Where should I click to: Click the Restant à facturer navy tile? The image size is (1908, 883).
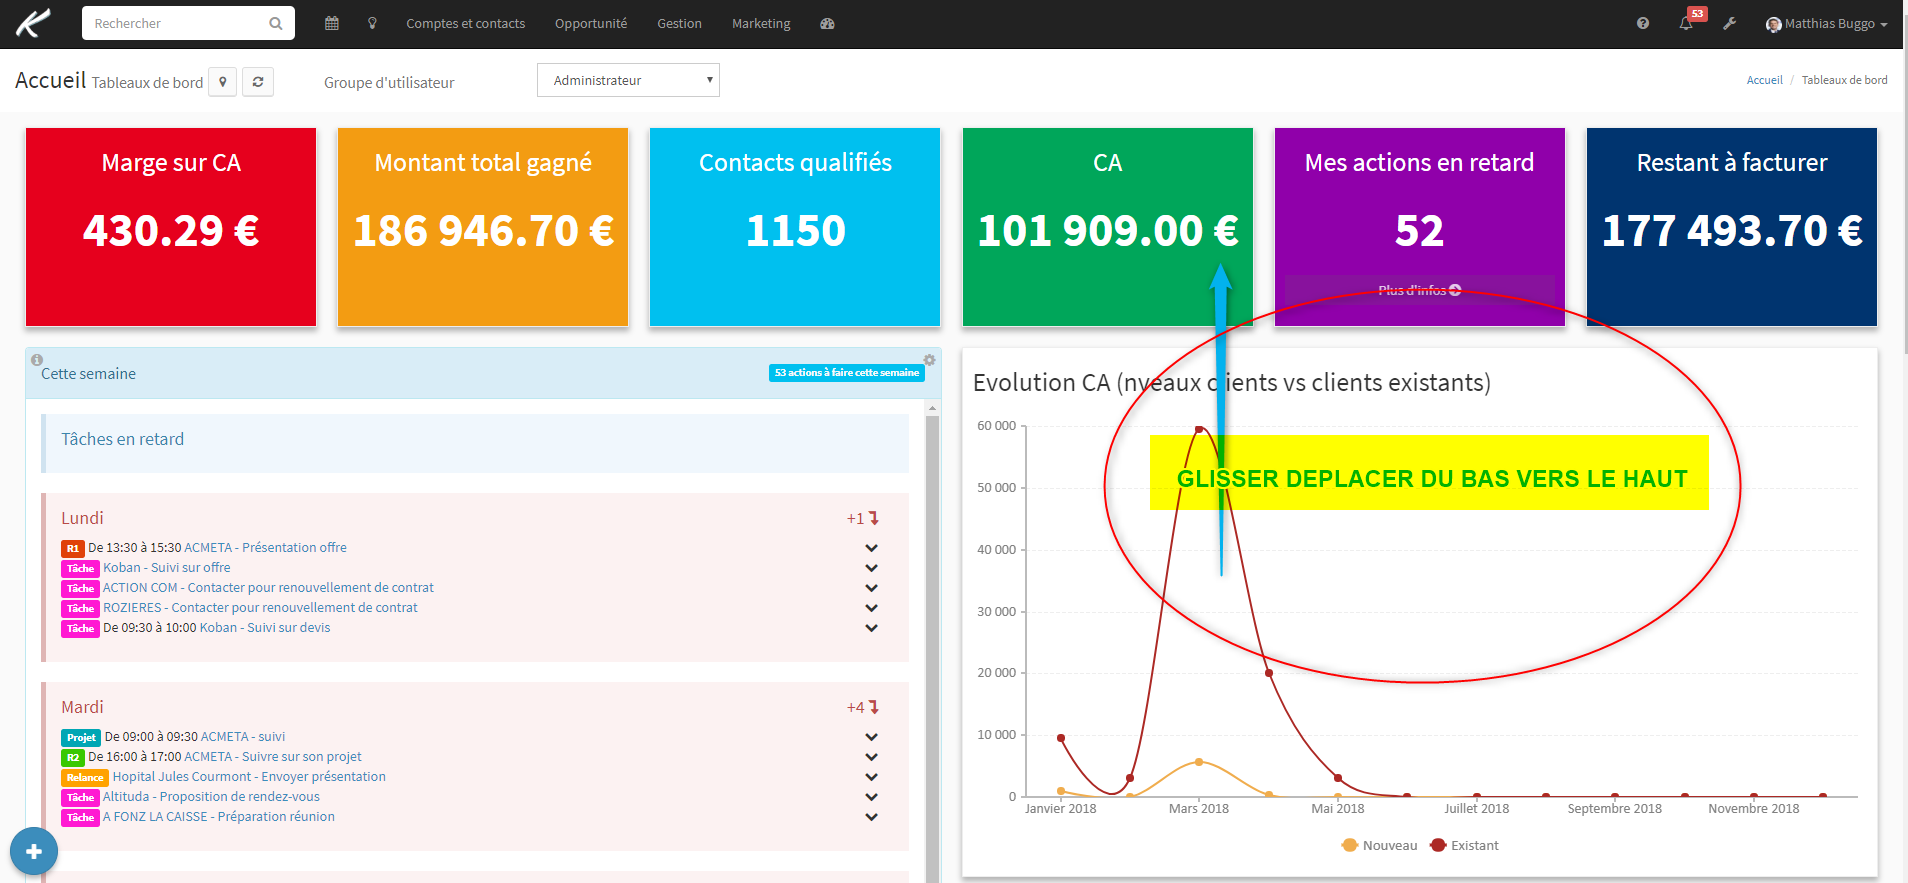[x=1732, y=227]
